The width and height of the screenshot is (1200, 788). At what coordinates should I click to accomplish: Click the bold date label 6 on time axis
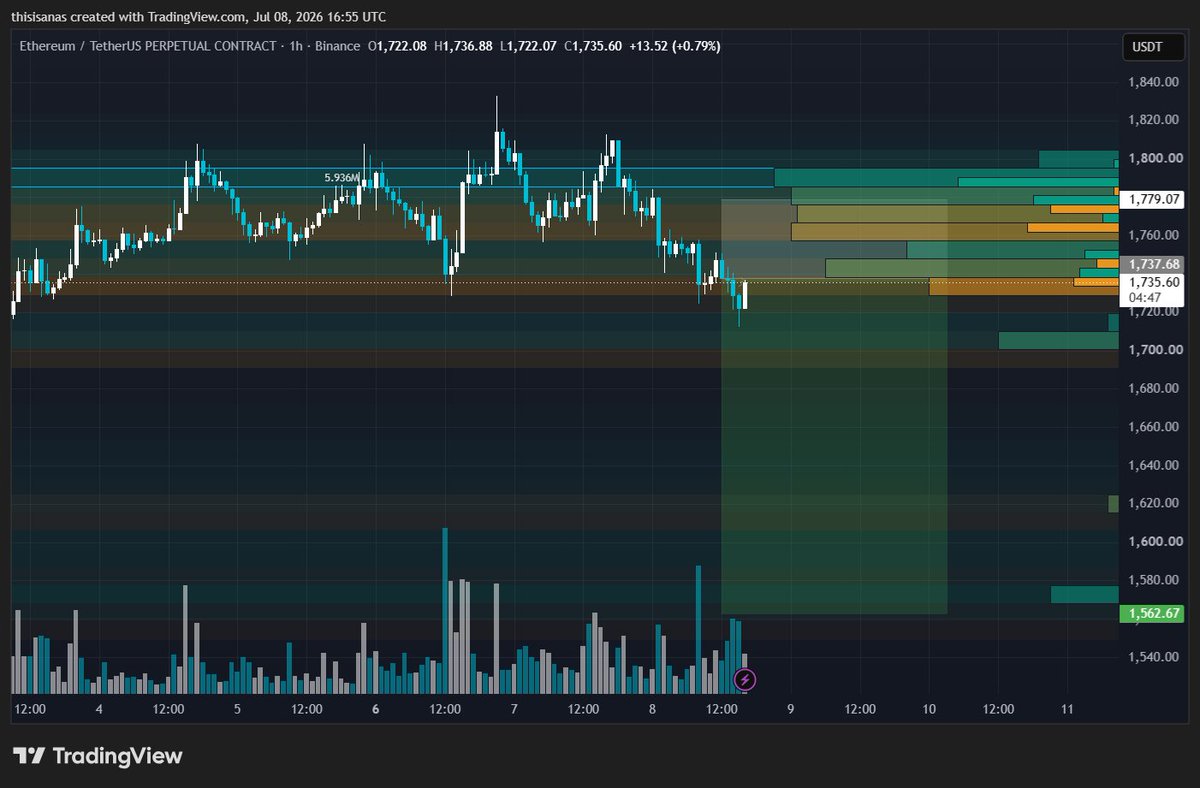[375, 709]
